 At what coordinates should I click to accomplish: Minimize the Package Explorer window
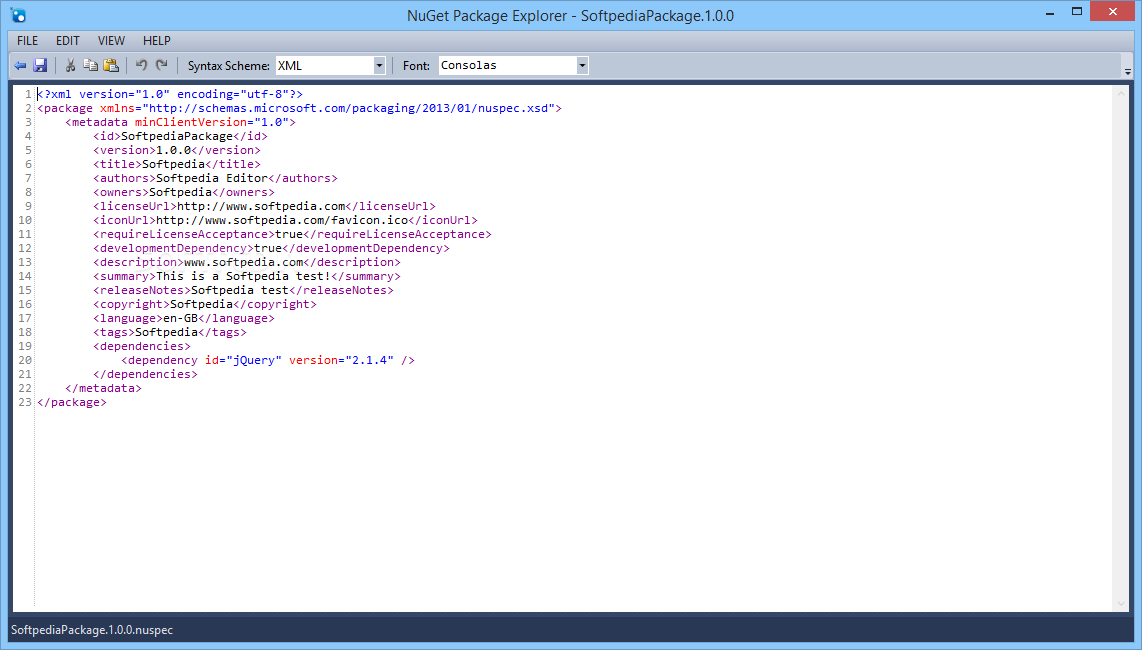(x=1050, y=12)
